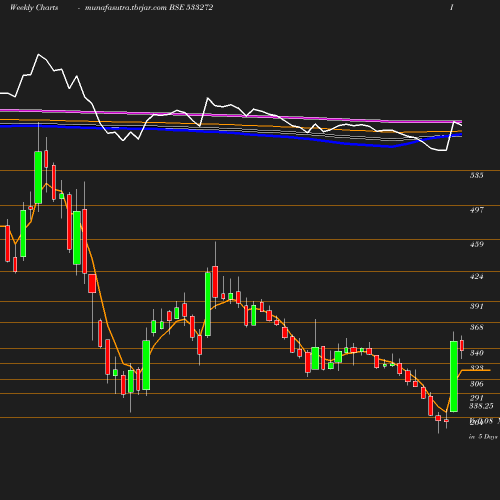
Task: Select the 291 price axis label
Action: pyautogui.click(x=476, y=398)
